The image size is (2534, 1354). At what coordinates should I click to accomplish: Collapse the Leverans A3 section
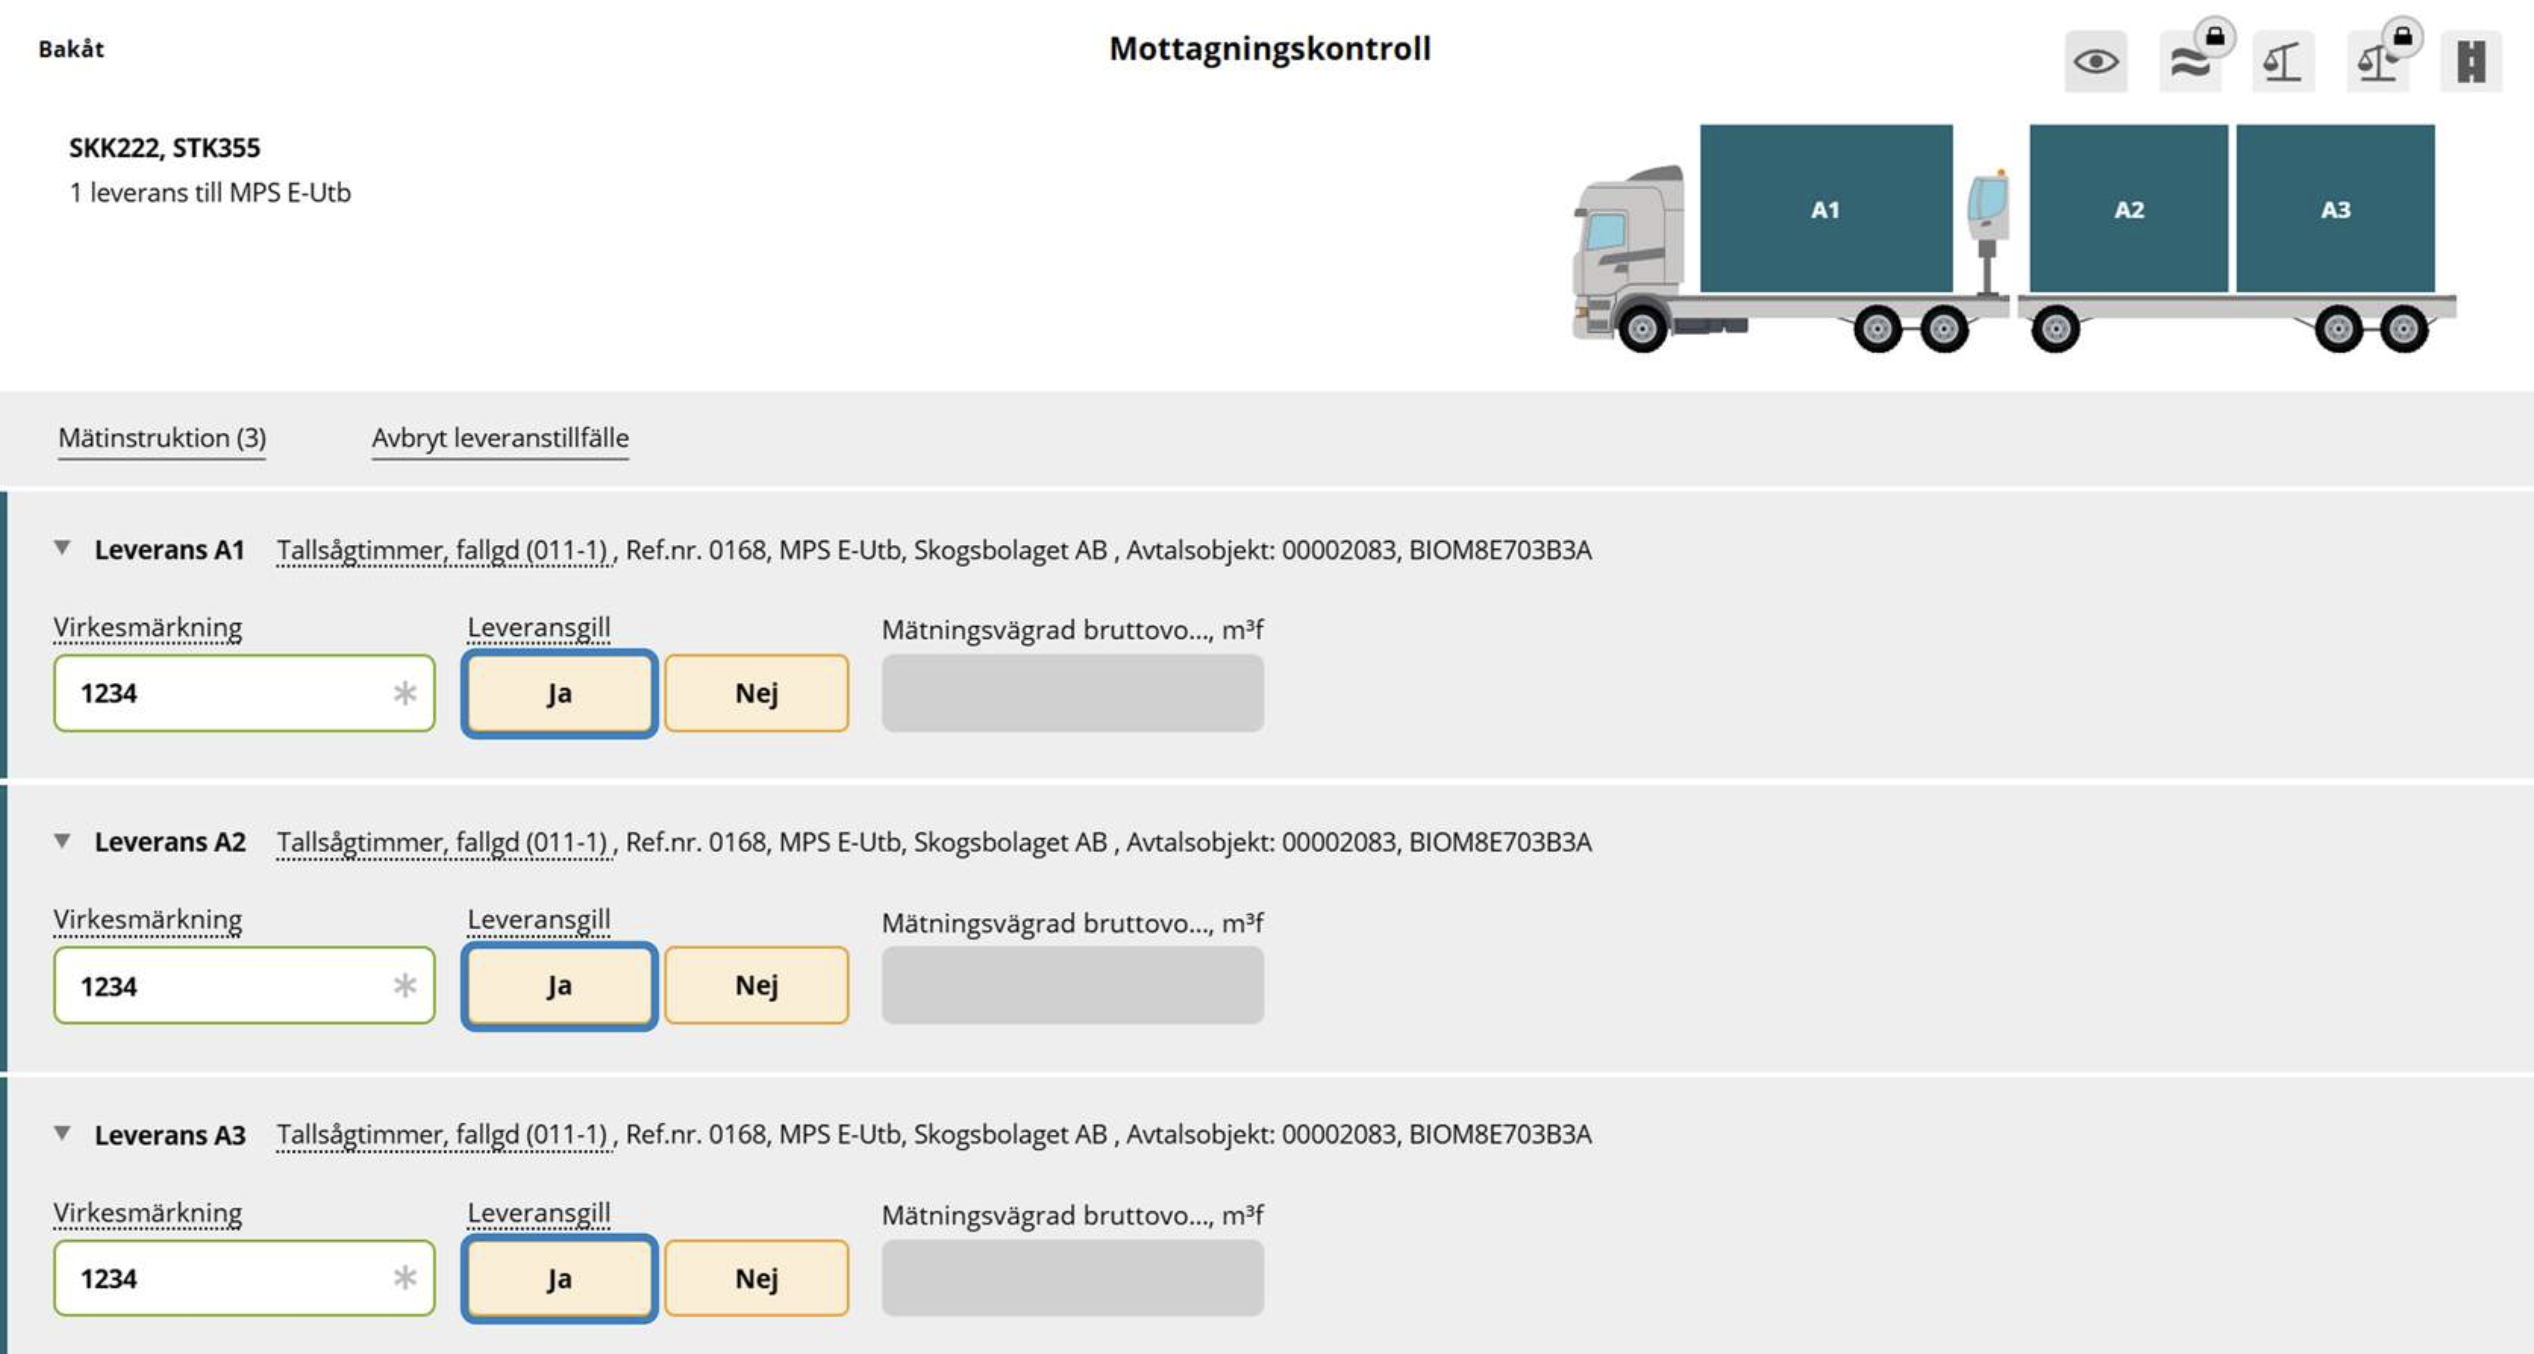62,1133
